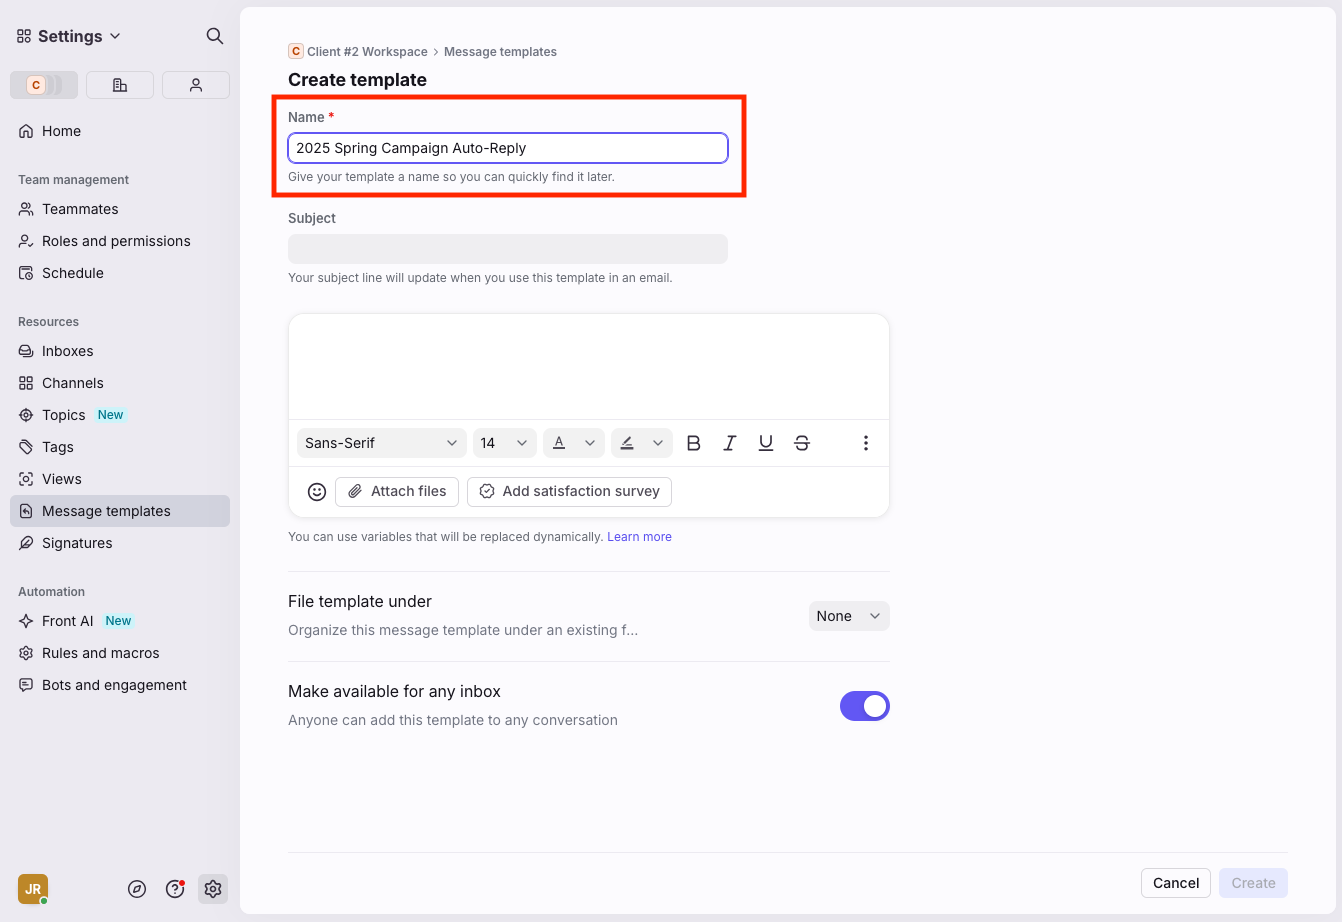
Task: Click the Learn more link
Action: [639, 537]
